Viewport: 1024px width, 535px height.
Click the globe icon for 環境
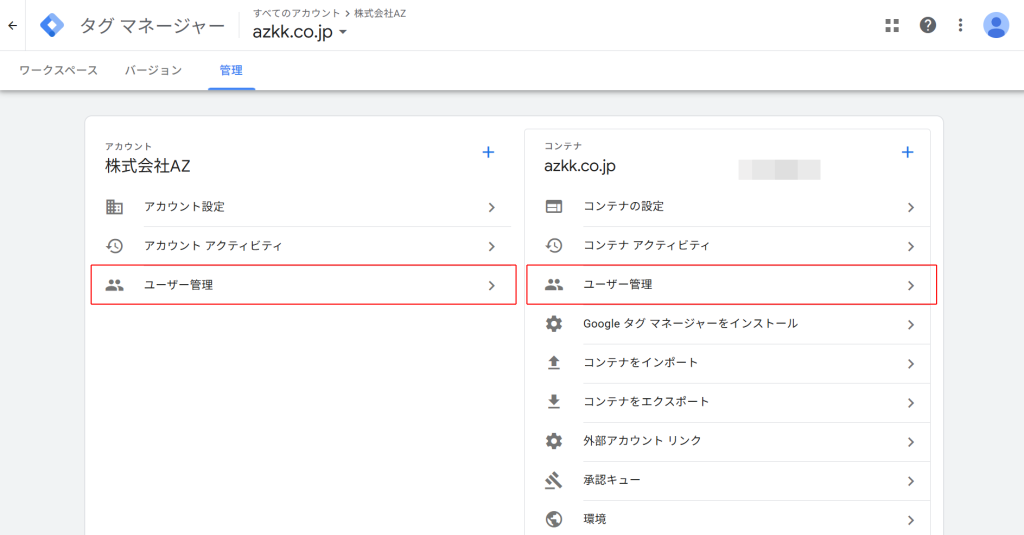click(554, 519)
